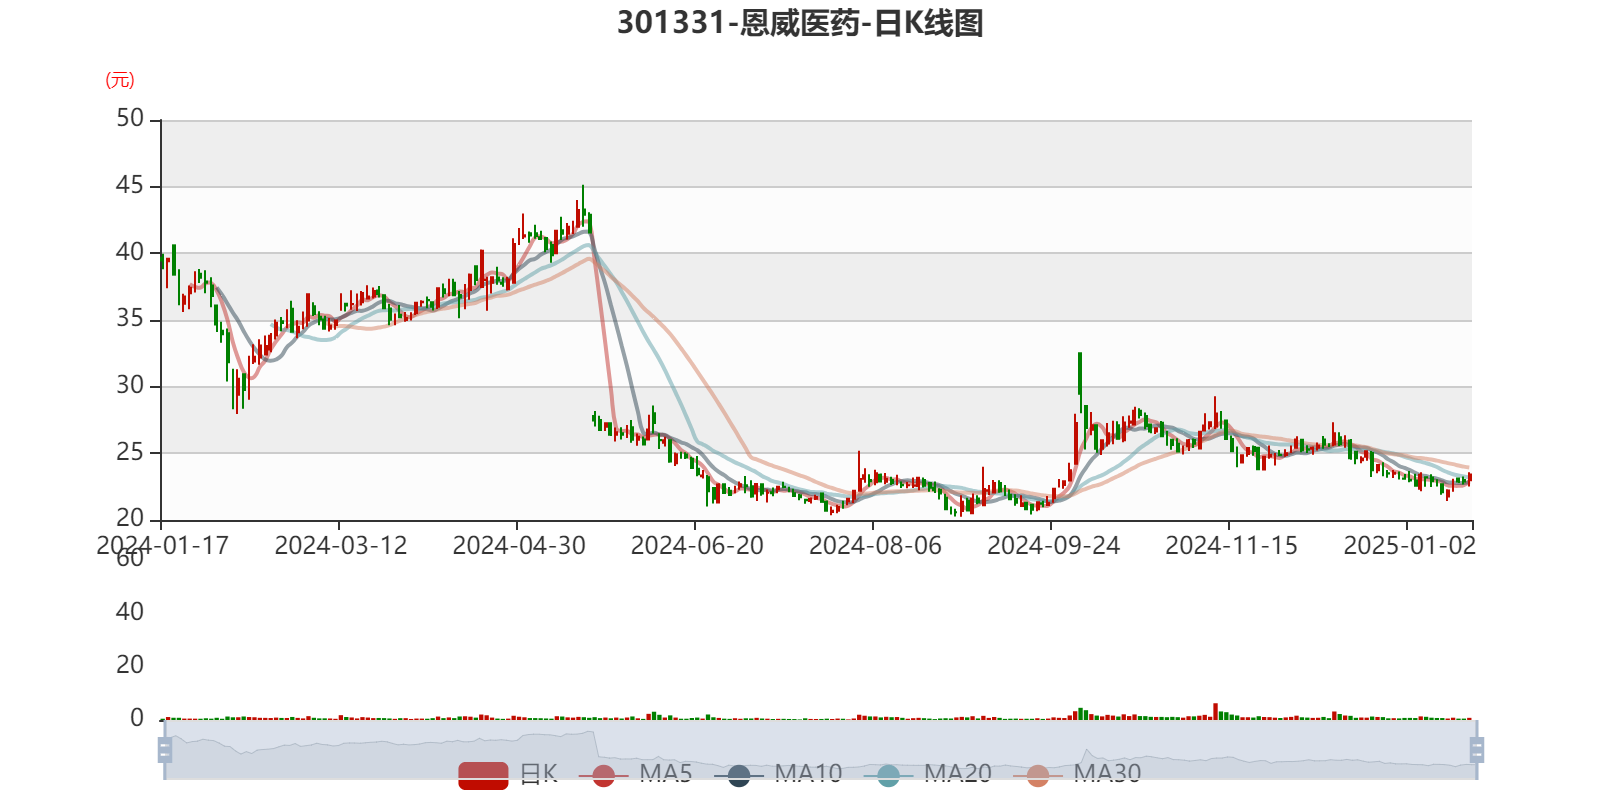Viewport: 1600px width, 800px height.
Task: Click the 40 volume axis label
Action: coord(130,611)
